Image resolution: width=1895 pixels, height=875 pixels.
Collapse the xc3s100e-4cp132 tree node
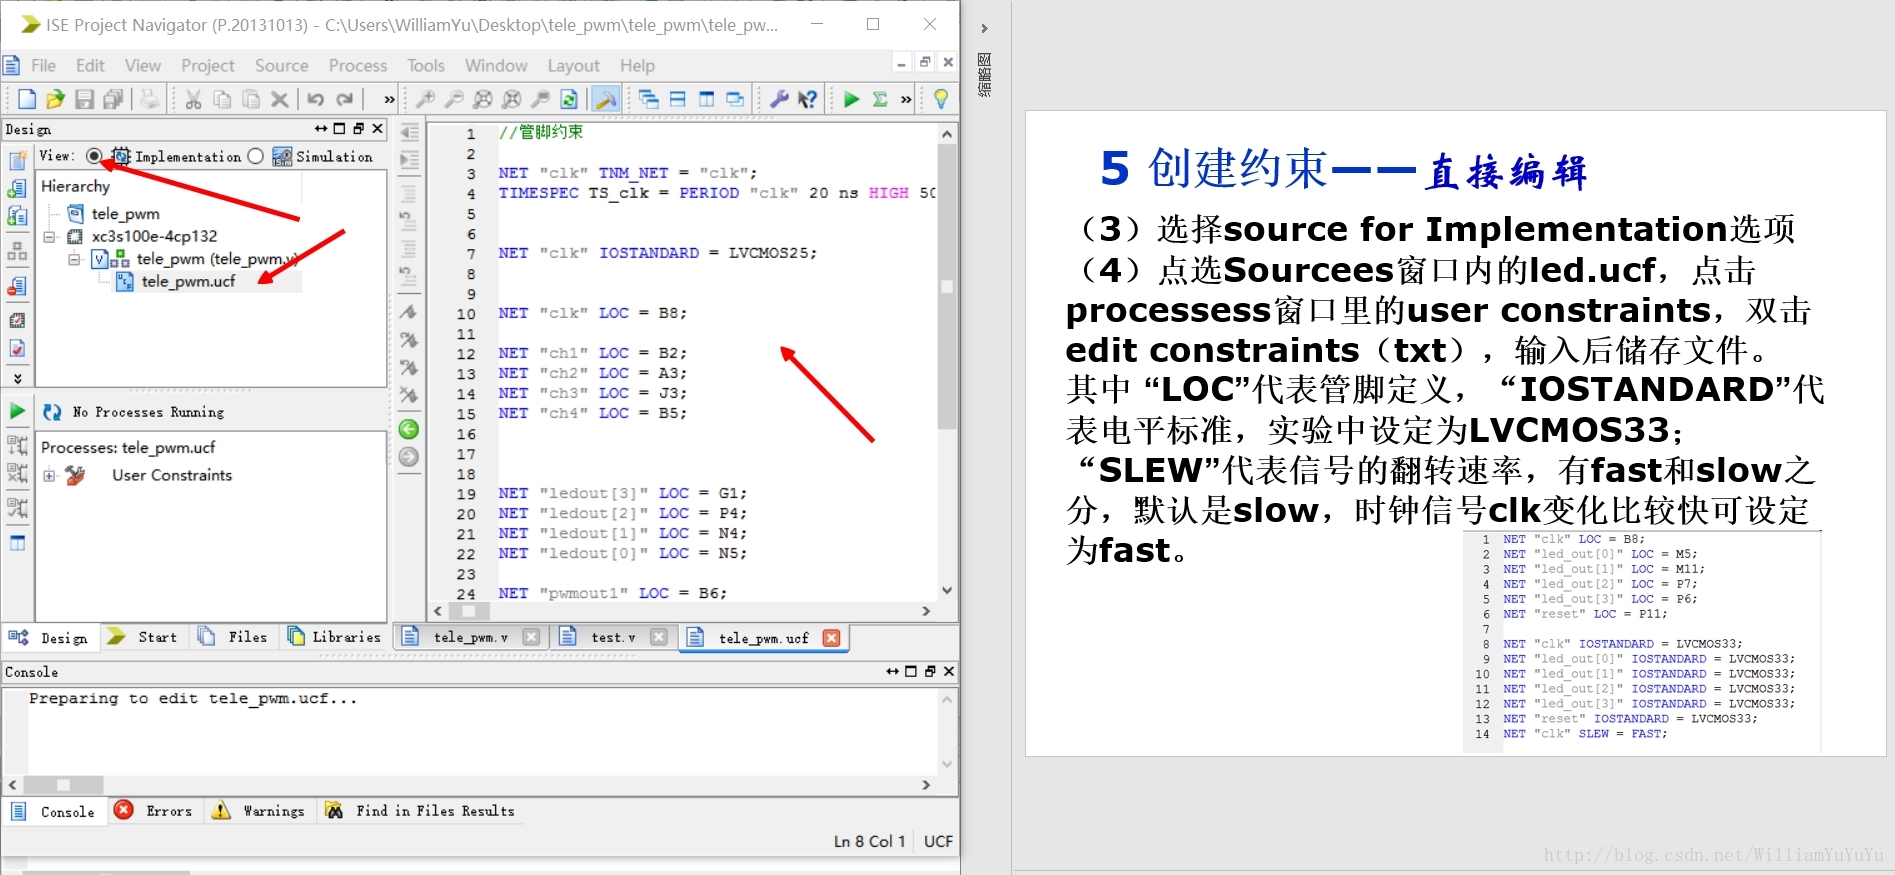tap(49, 237)
